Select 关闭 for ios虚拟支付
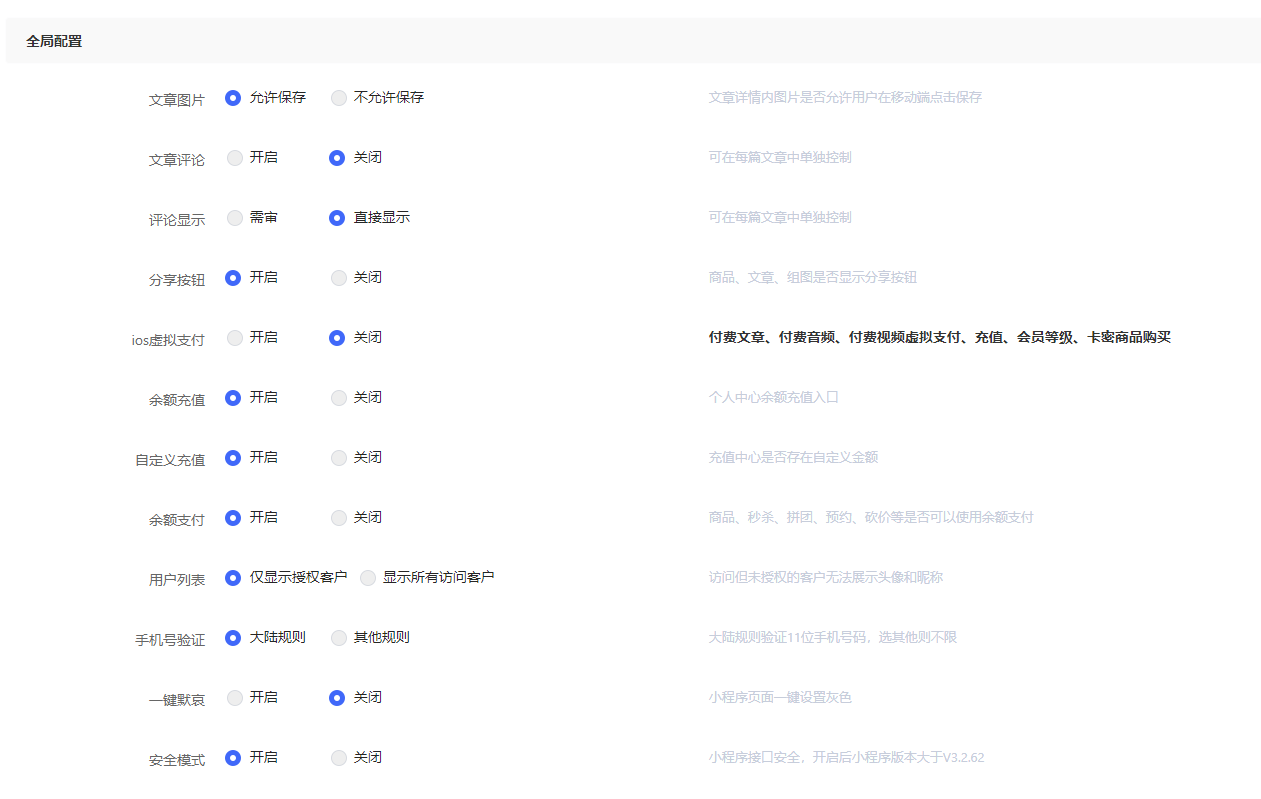Viewport: 1261px width, 799px height. coord(337,338)
